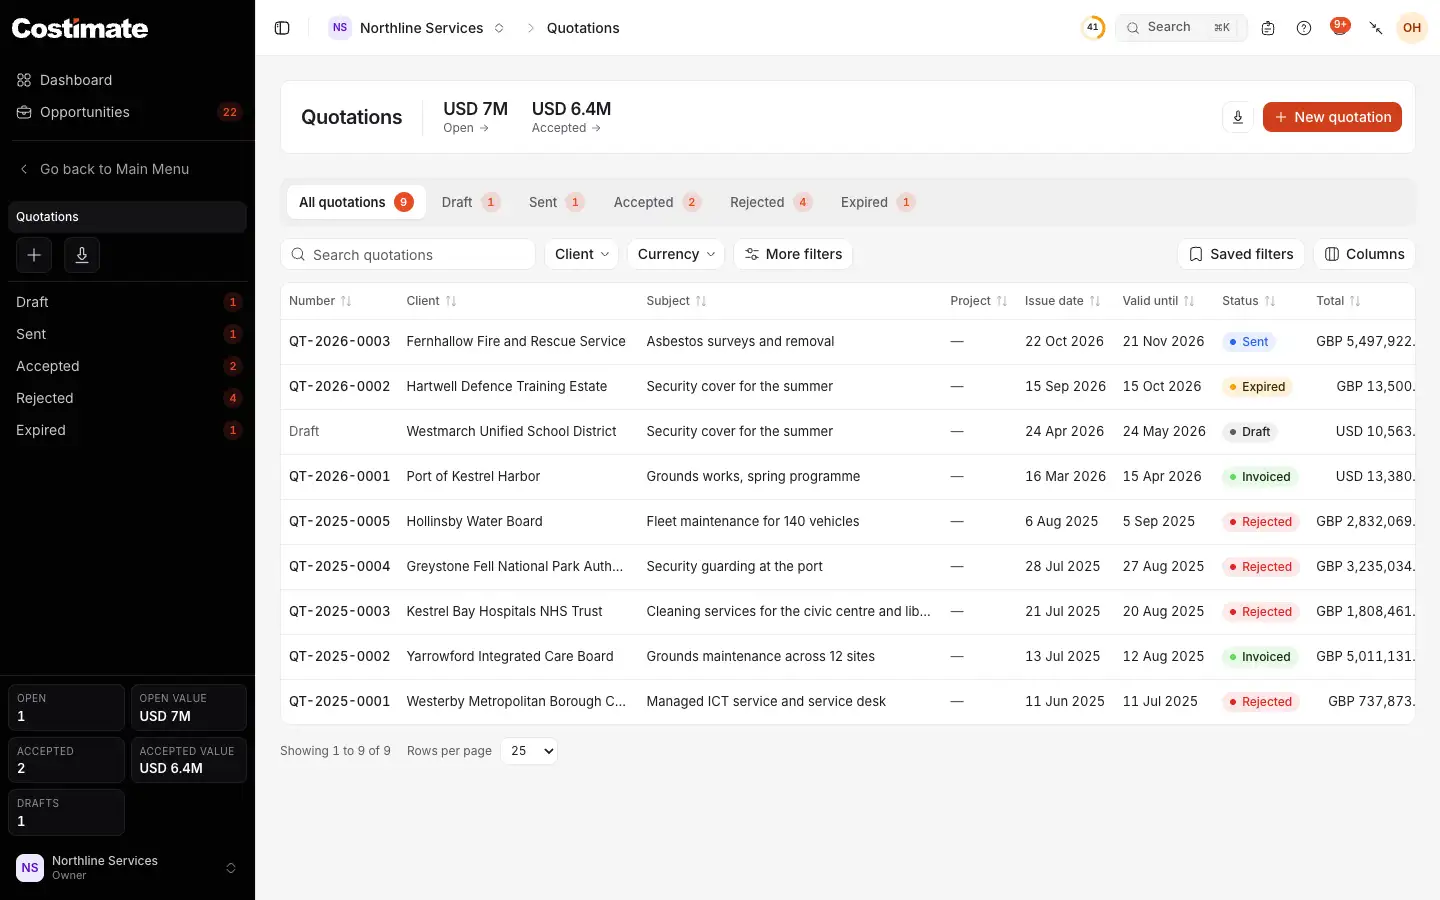Screen dimensions: 1440x900
Task: Open OH user avatar menu
Action: click(x=1412, y=28)
